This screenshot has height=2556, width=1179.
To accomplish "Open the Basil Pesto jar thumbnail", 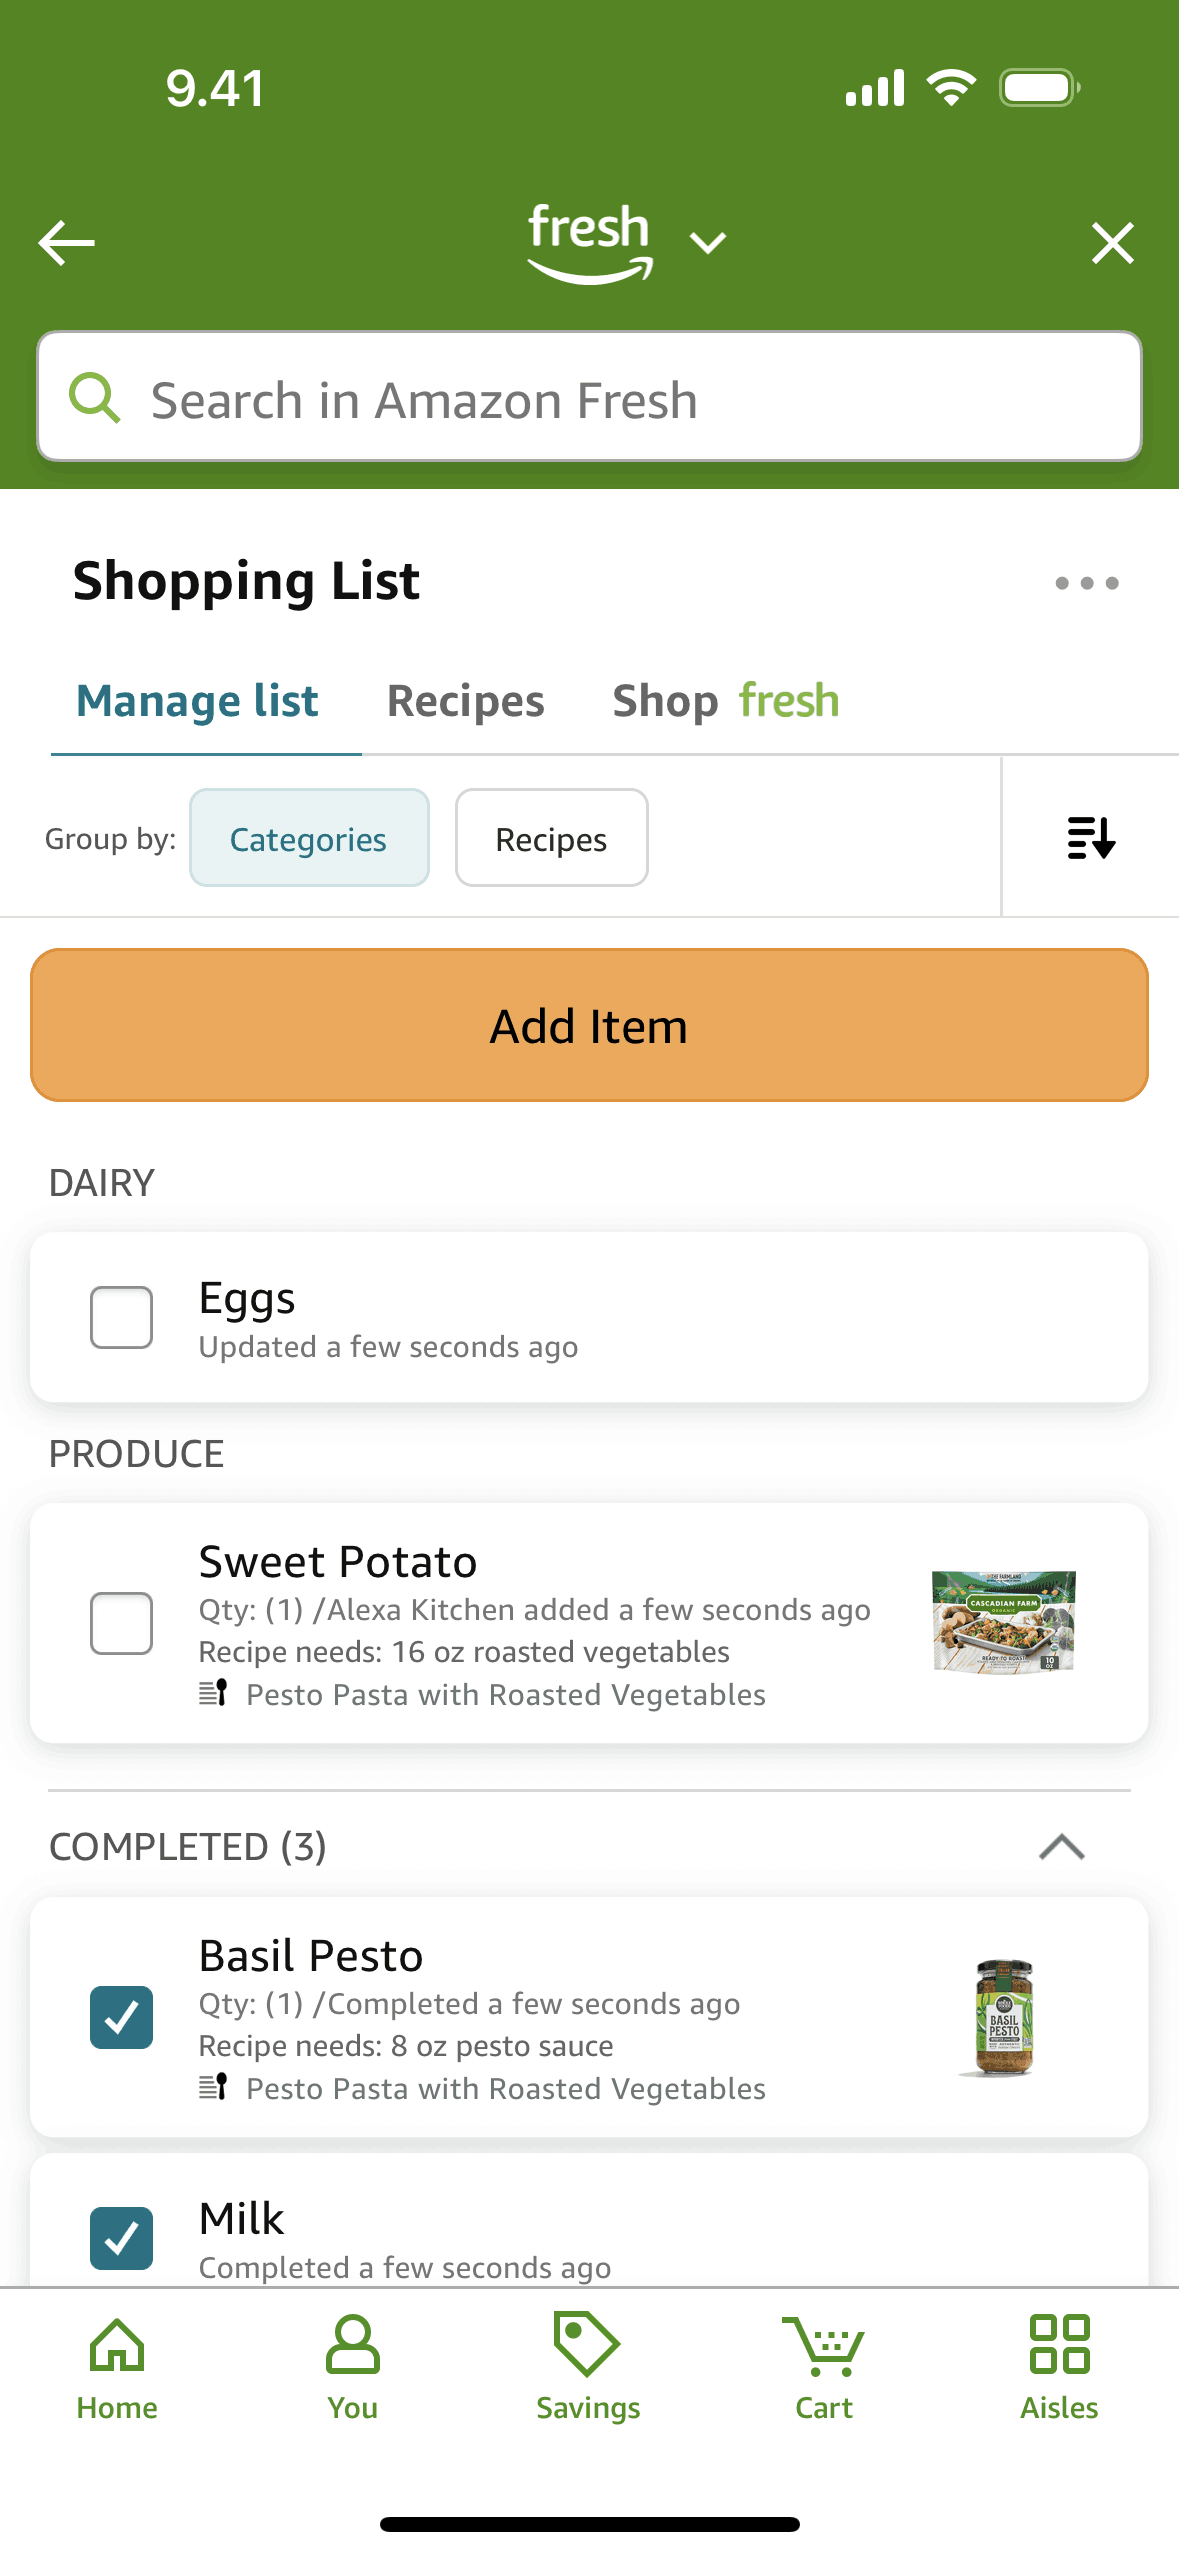I will [1003, 2017].
